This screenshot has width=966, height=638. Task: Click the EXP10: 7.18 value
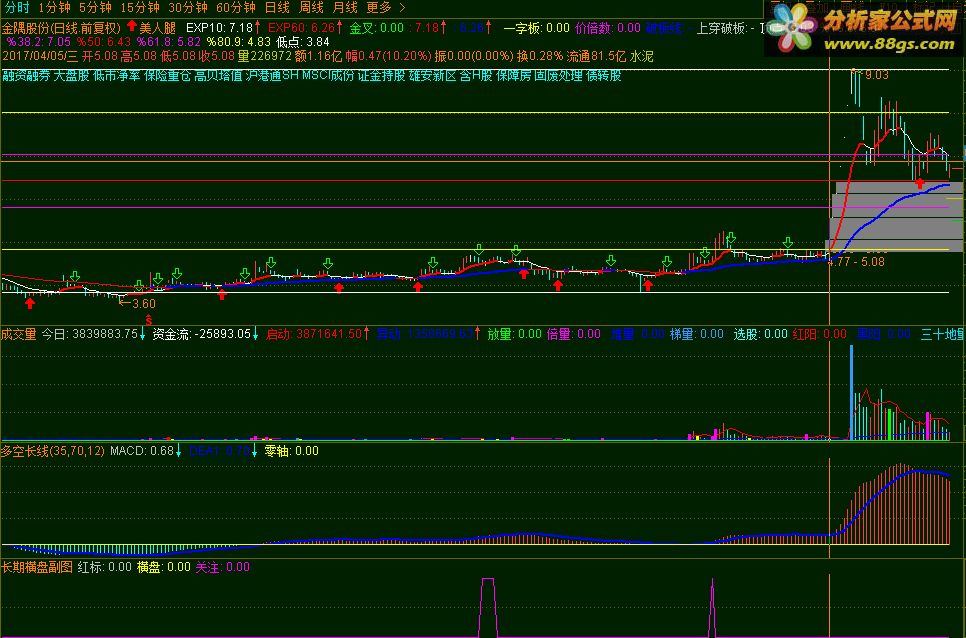[219, 28]
